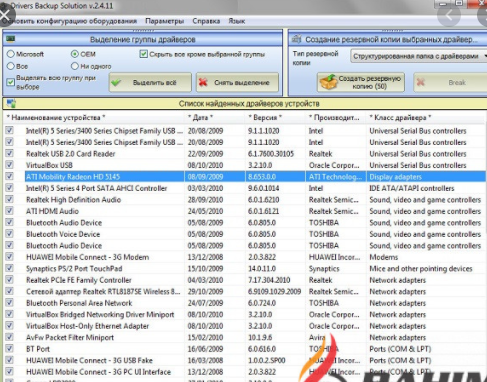
Task: Toggle Выделять всю группу при выборе checkbox
Action: (x=11, y=82)
